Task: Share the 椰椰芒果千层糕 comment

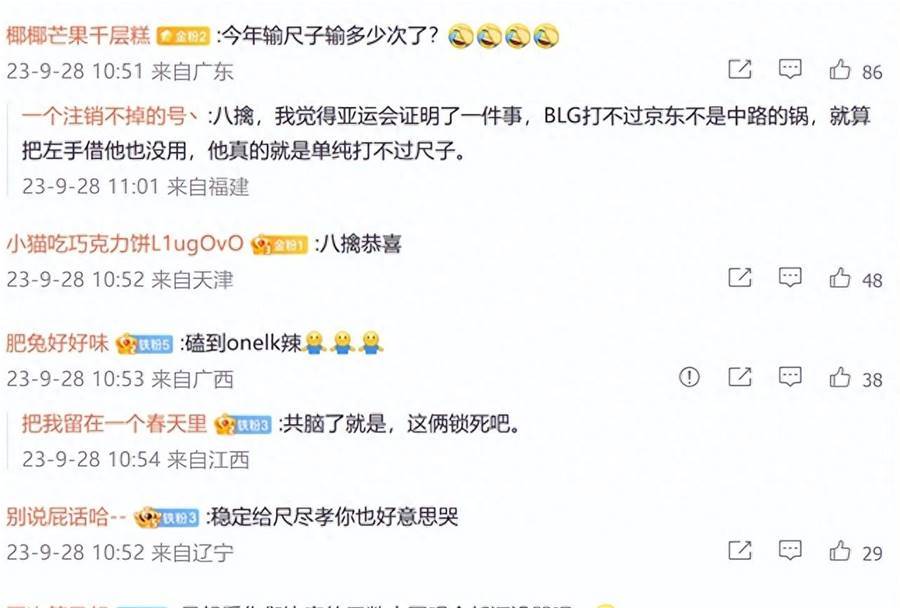Action: pyautogui.click(x=740, y=69)
